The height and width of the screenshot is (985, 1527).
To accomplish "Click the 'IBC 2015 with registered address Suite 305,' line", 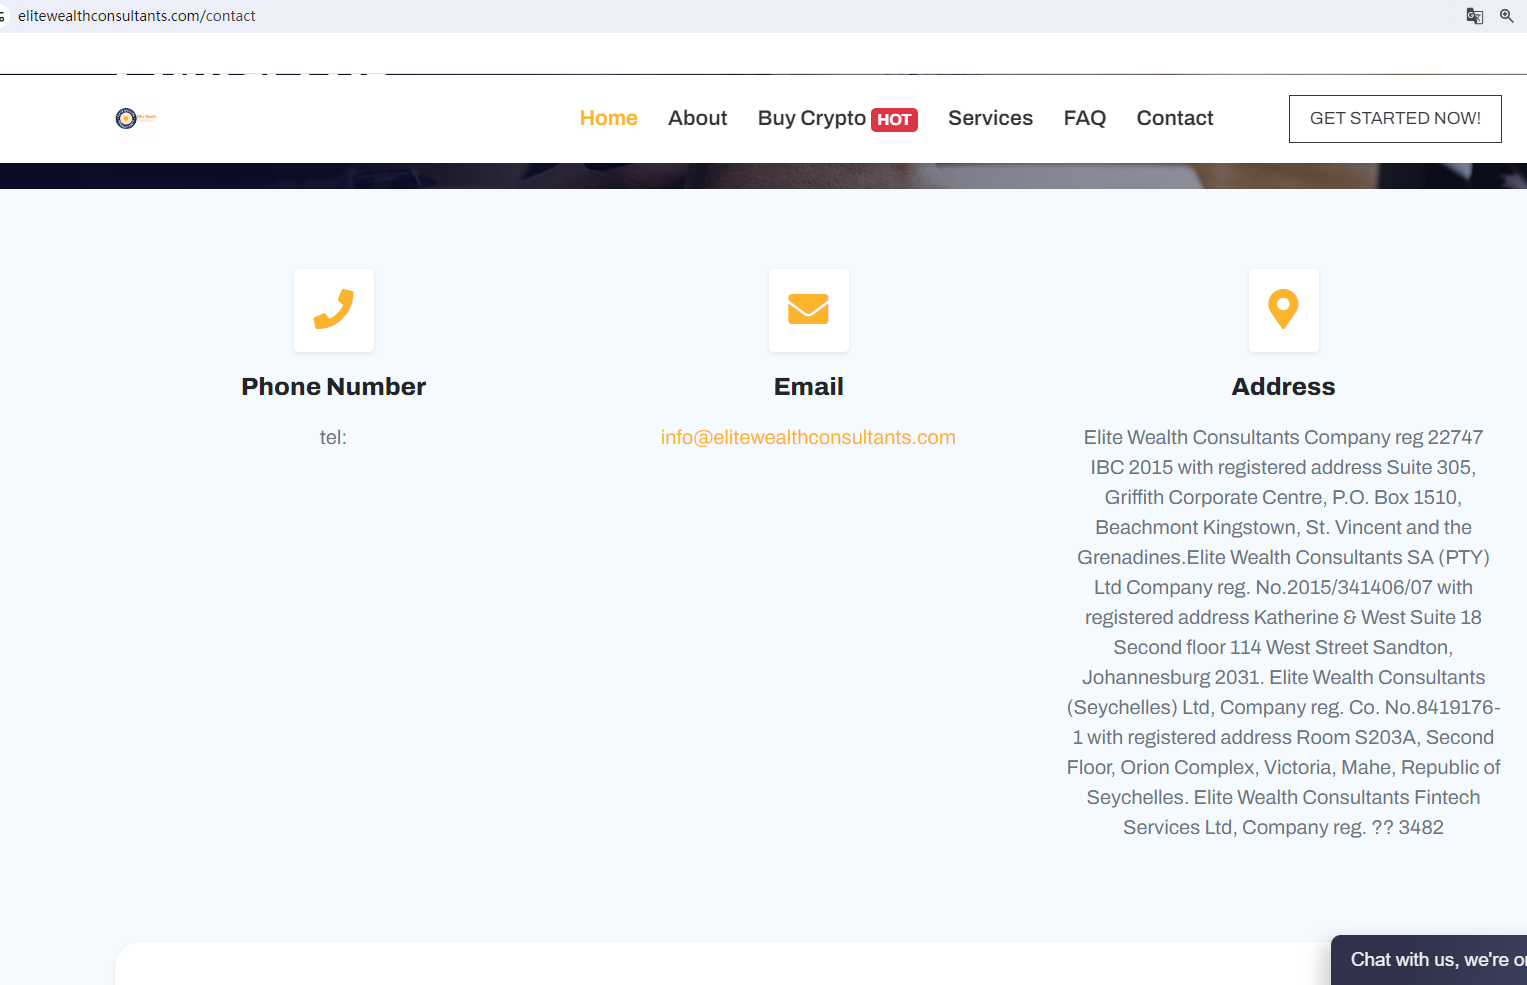I will tap(1283, 467).
